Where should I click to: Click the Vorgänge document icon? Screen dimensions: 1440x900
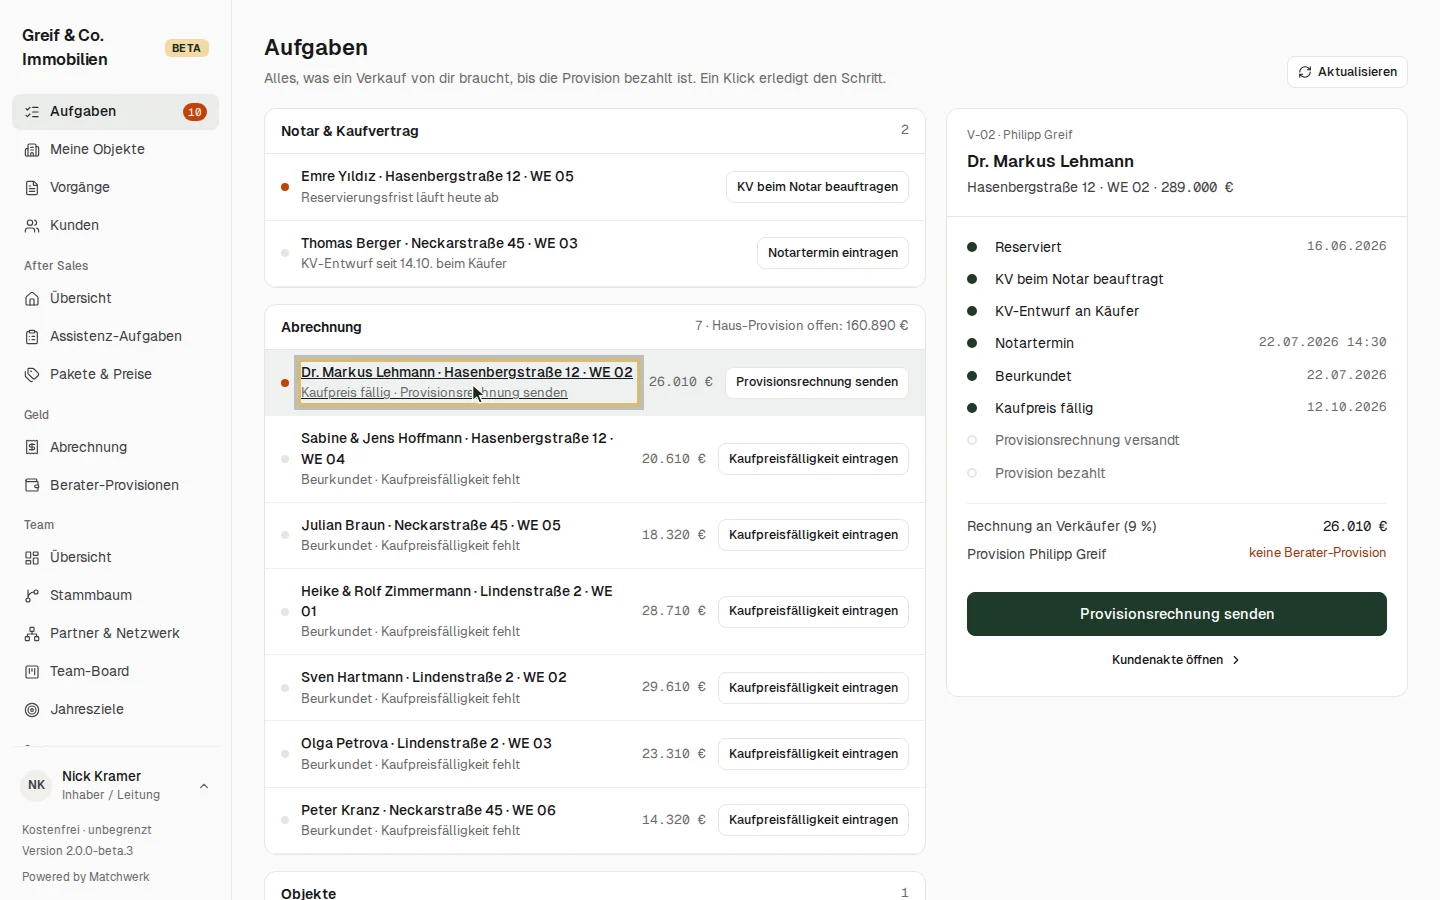click(x=32, y=188)
